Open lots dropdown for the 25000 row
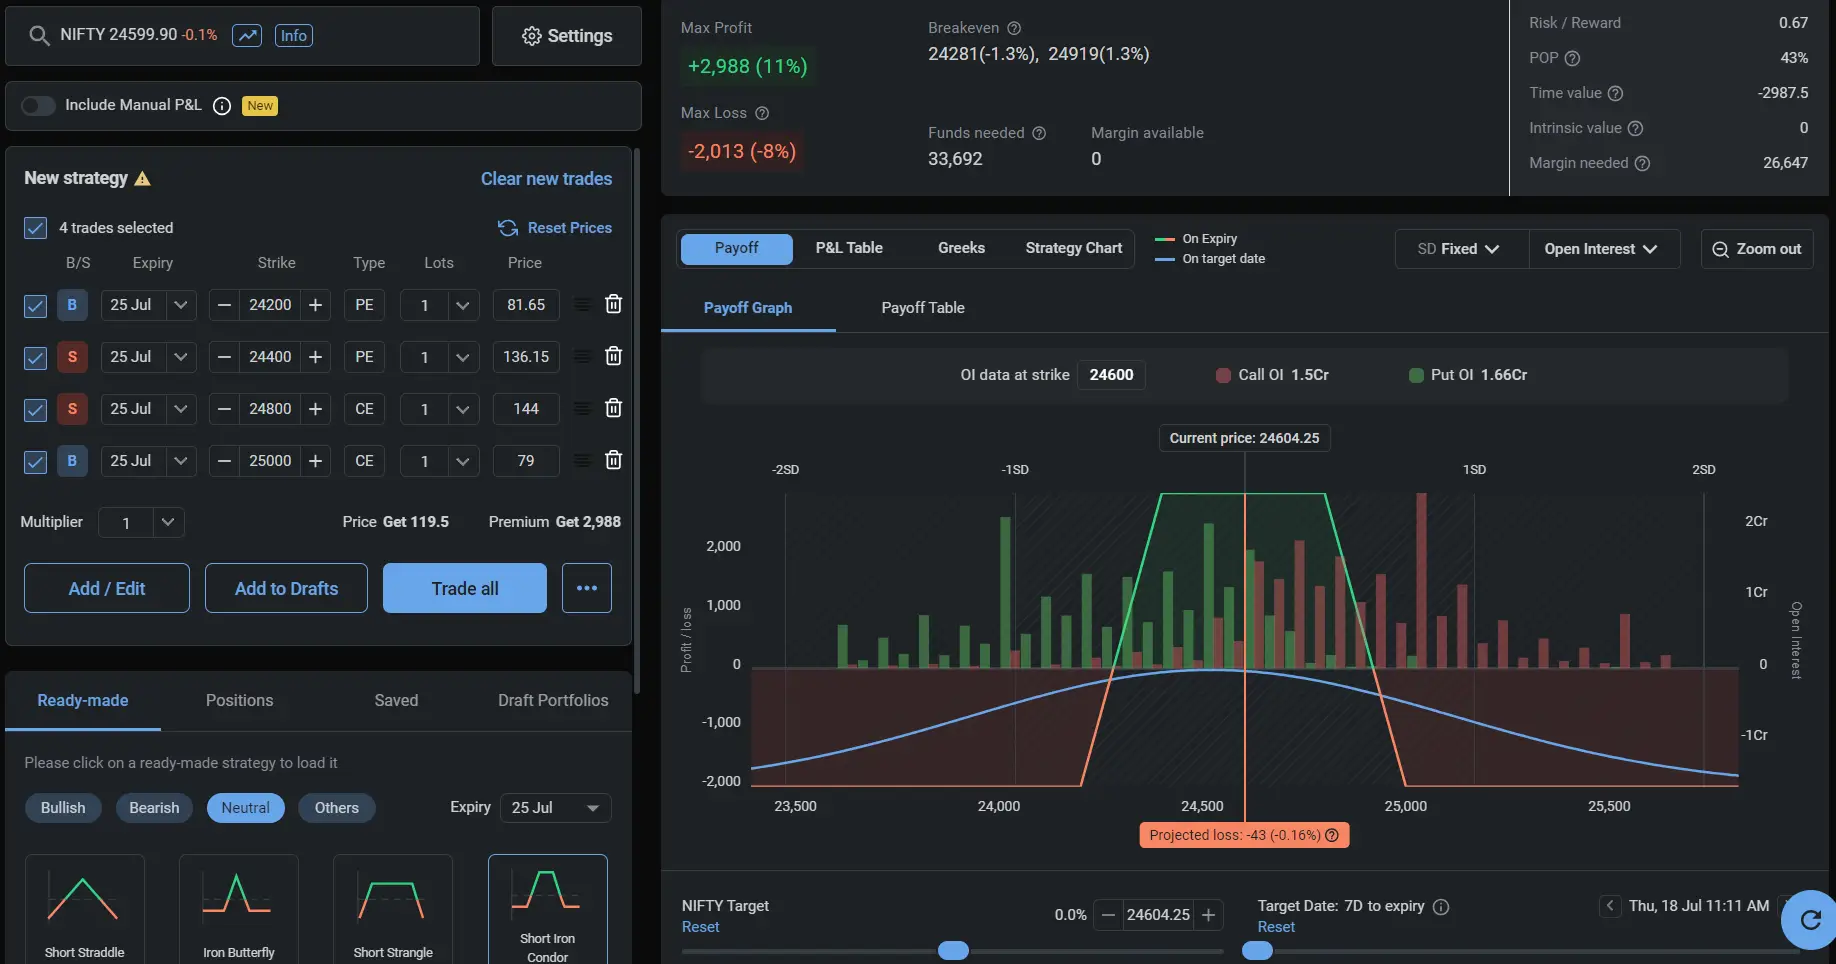 point(462,461)
